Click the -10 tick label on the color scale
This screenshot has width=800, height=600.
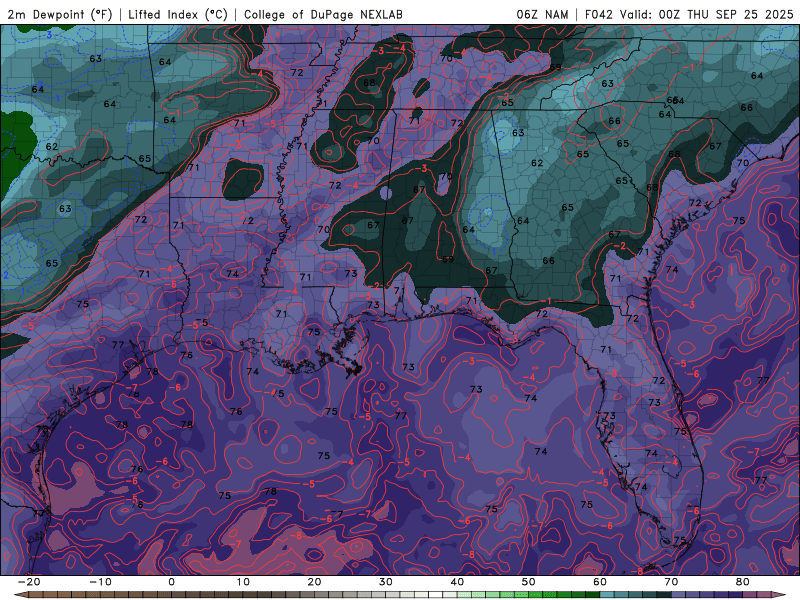100,582
